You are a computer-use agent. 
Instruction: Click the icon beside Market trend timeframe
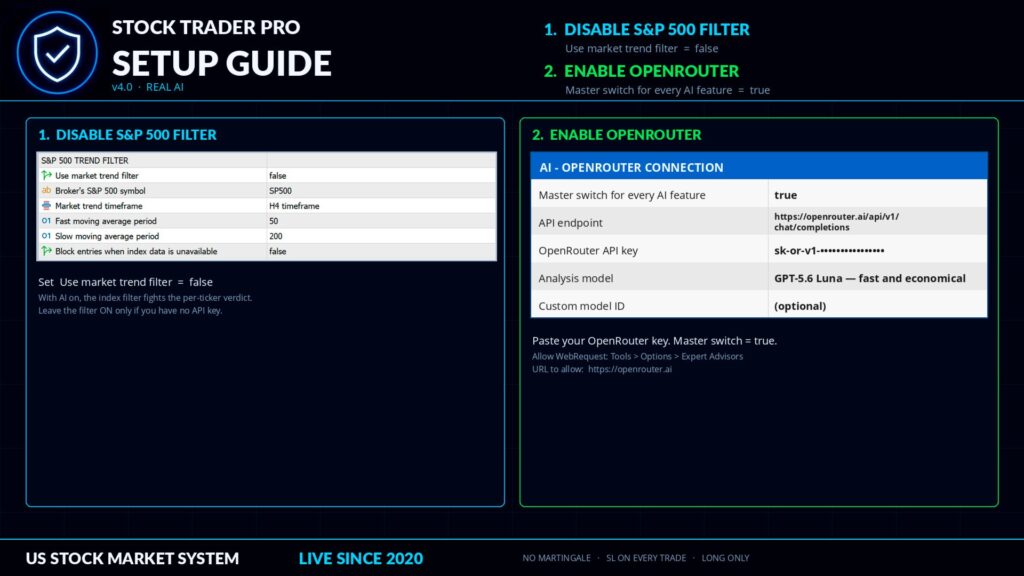tap(46, 205)
